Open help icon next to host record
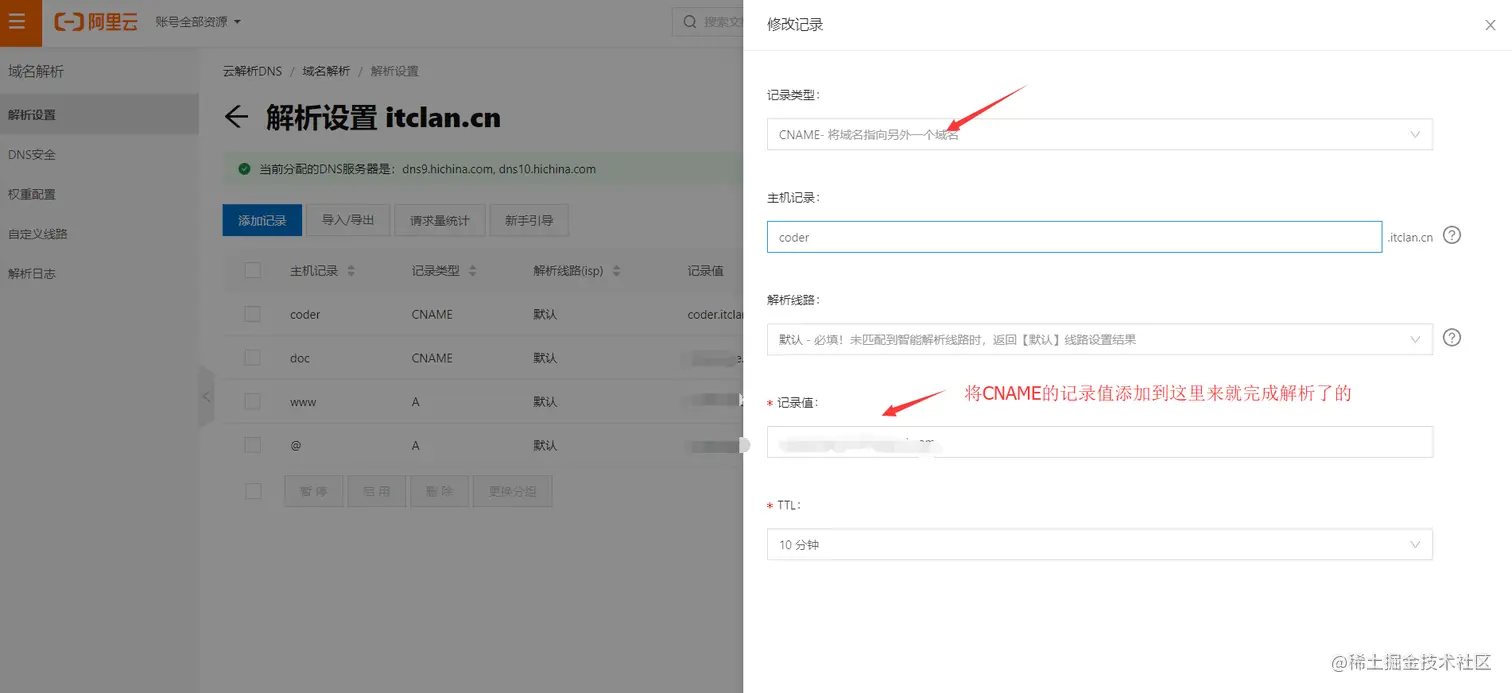The image size is (1512, 693). 1452,236
